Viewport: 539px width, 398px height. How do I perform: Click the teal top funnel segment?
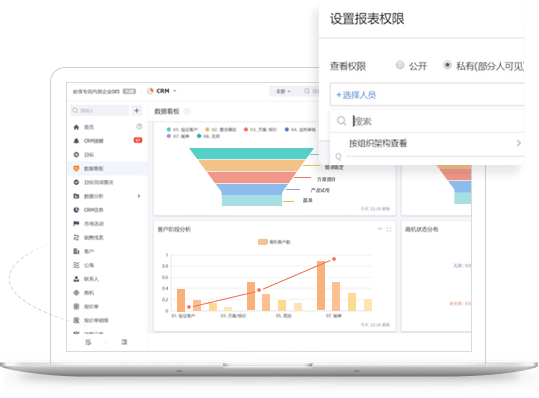coord(251,153)
